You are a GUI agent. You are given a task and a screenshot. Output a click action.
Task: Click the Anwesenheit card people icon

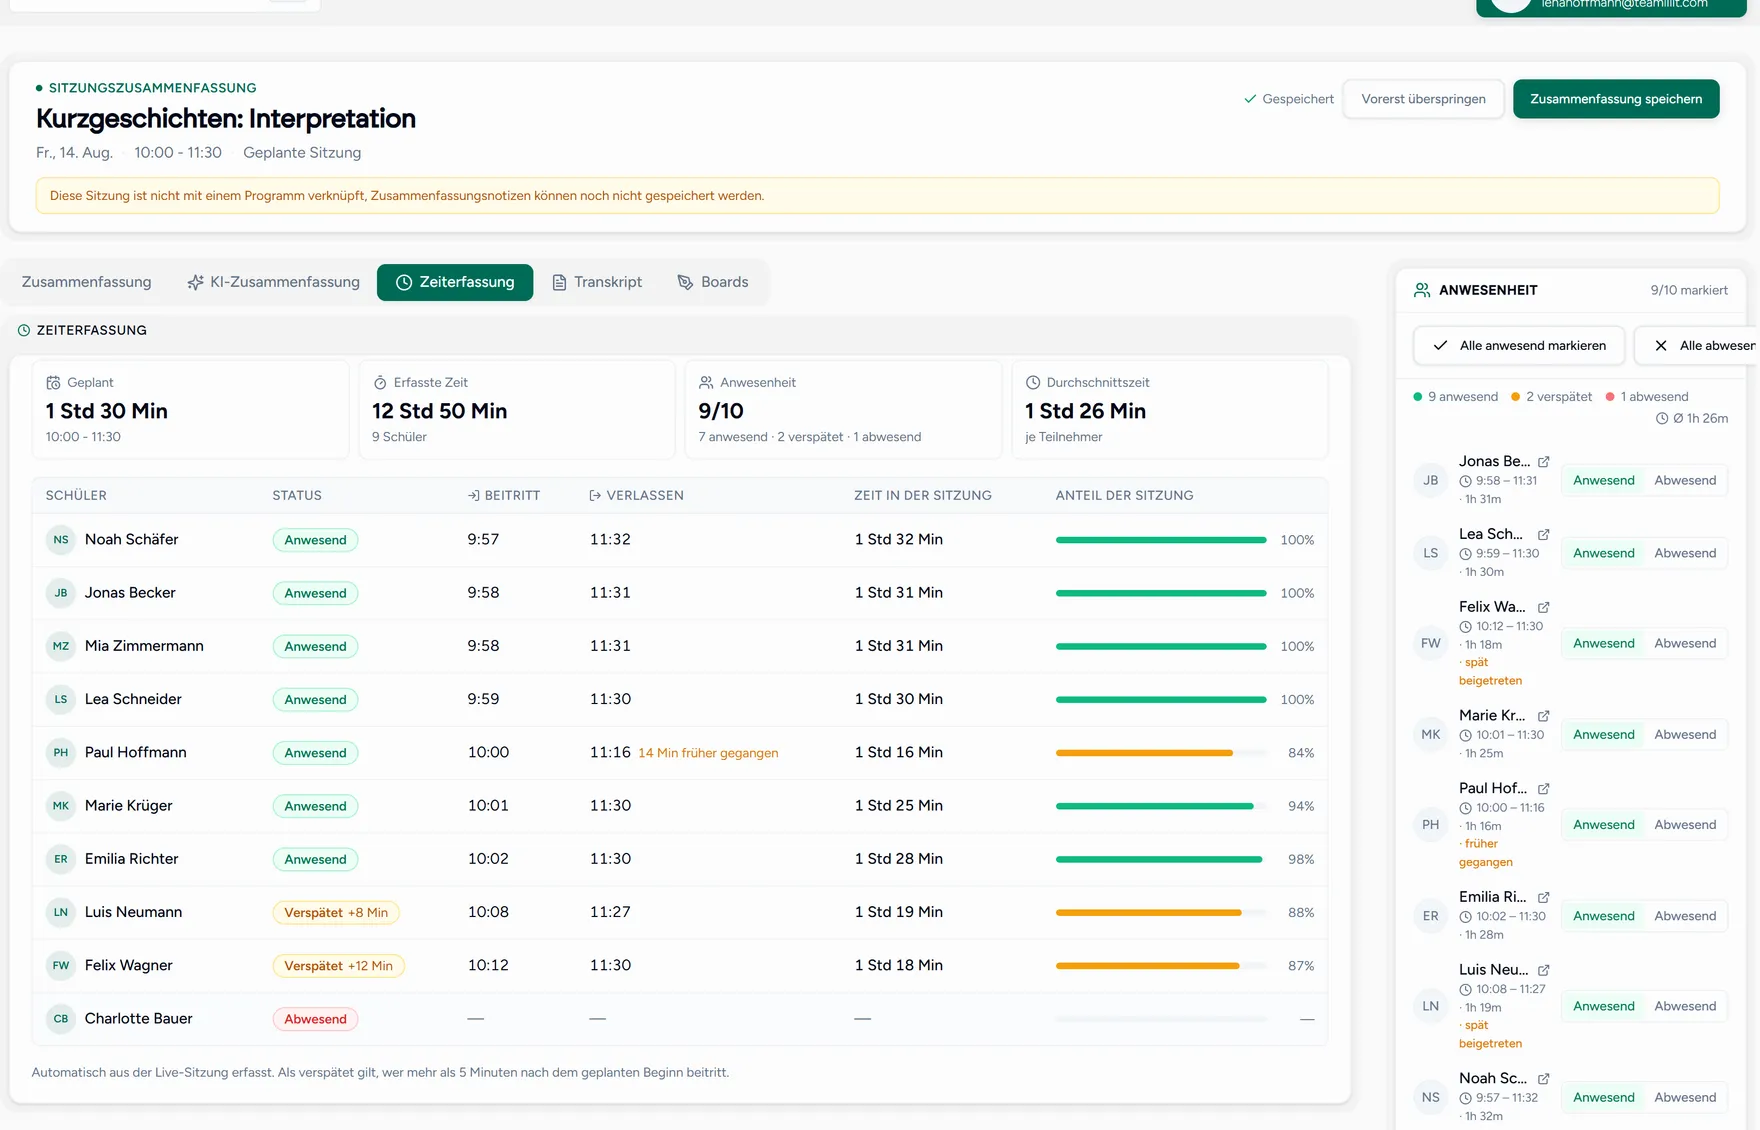click(x=706, y=383)
